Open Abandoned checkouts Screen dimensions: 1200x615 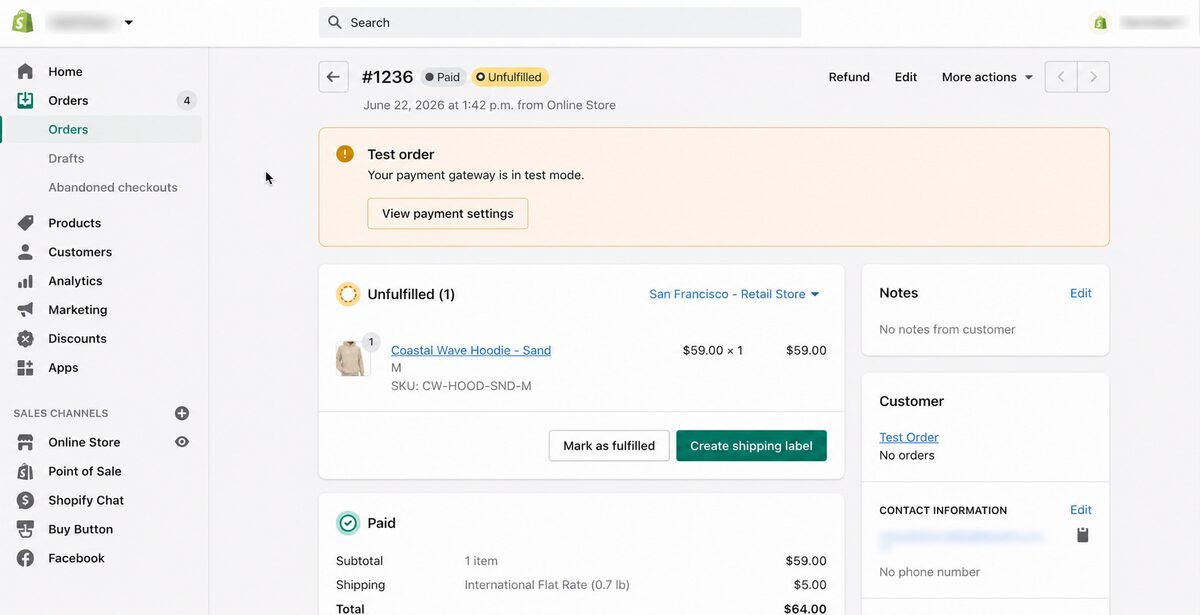coord(113,187)
